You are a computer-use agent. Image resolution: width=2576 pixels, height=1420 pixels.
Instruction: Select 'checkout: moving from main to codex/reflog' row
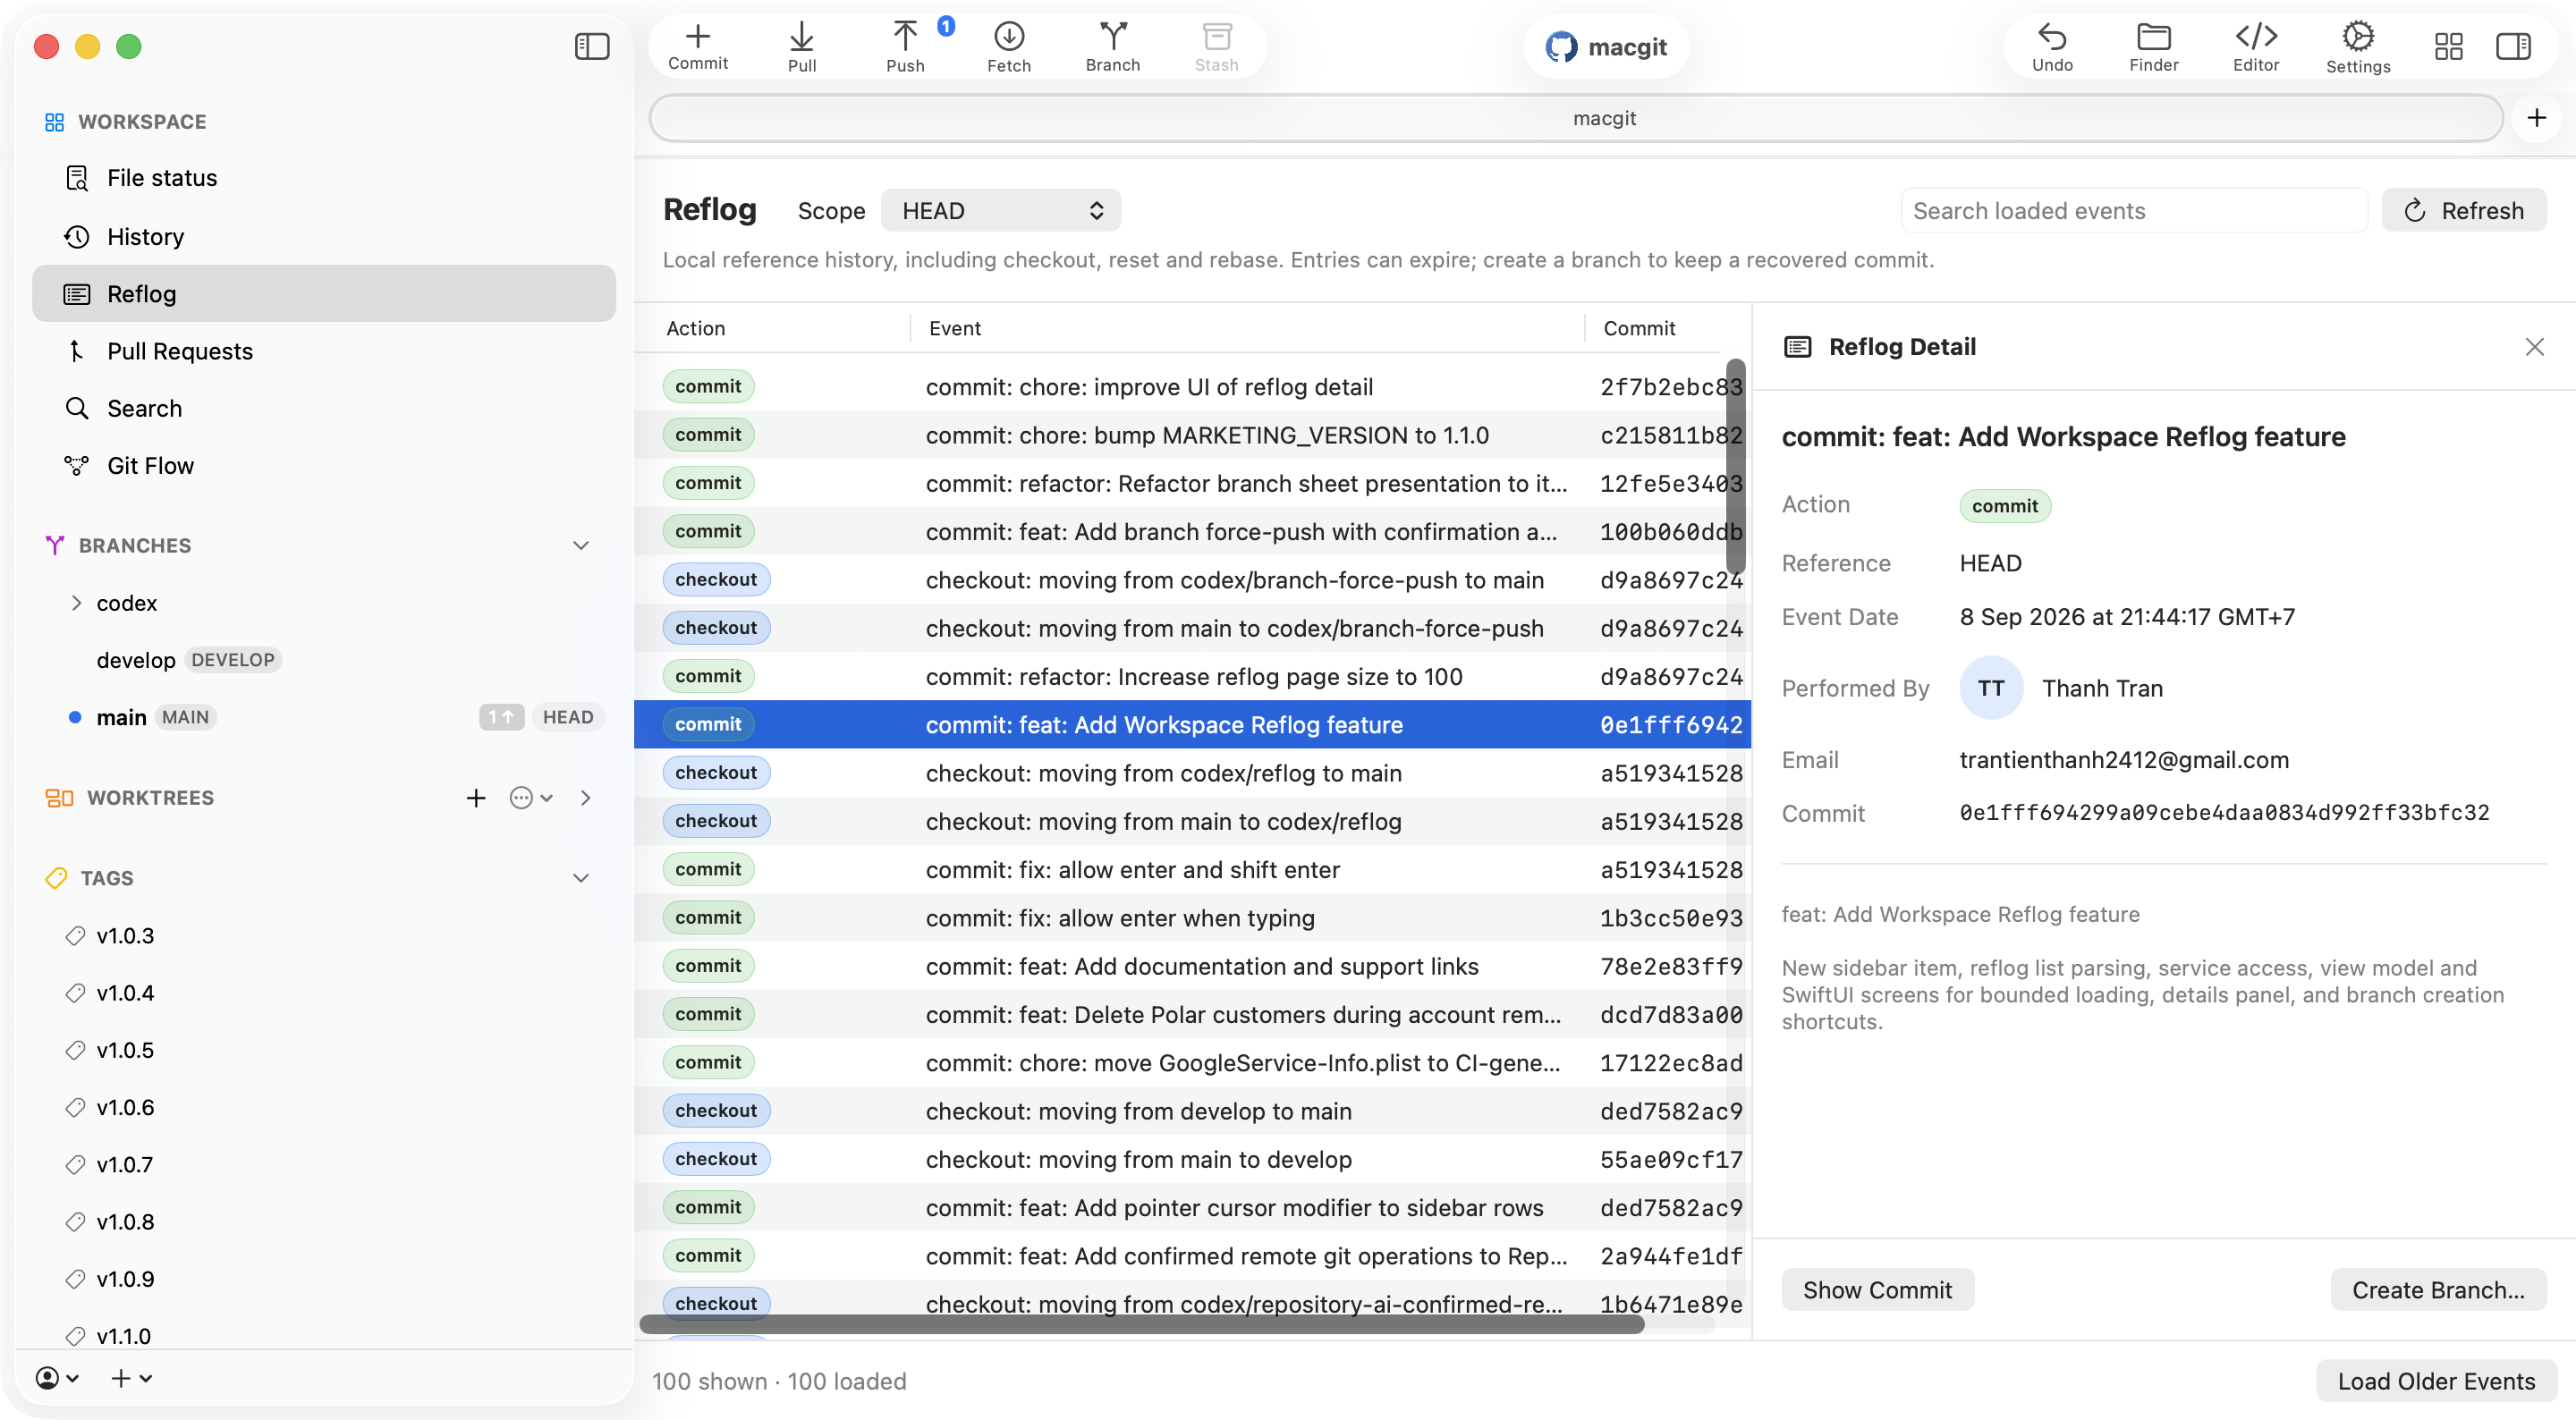pos(1192,821)
